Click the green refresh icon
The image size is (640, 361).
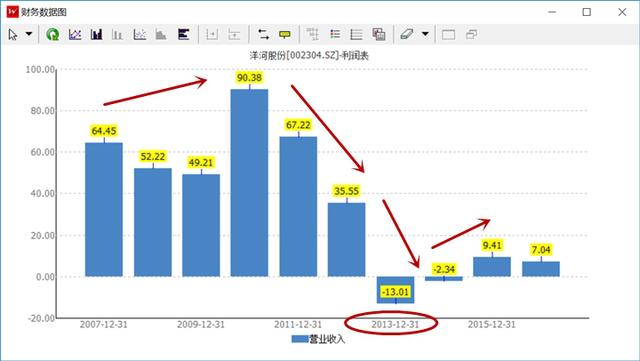coord(52,35)
